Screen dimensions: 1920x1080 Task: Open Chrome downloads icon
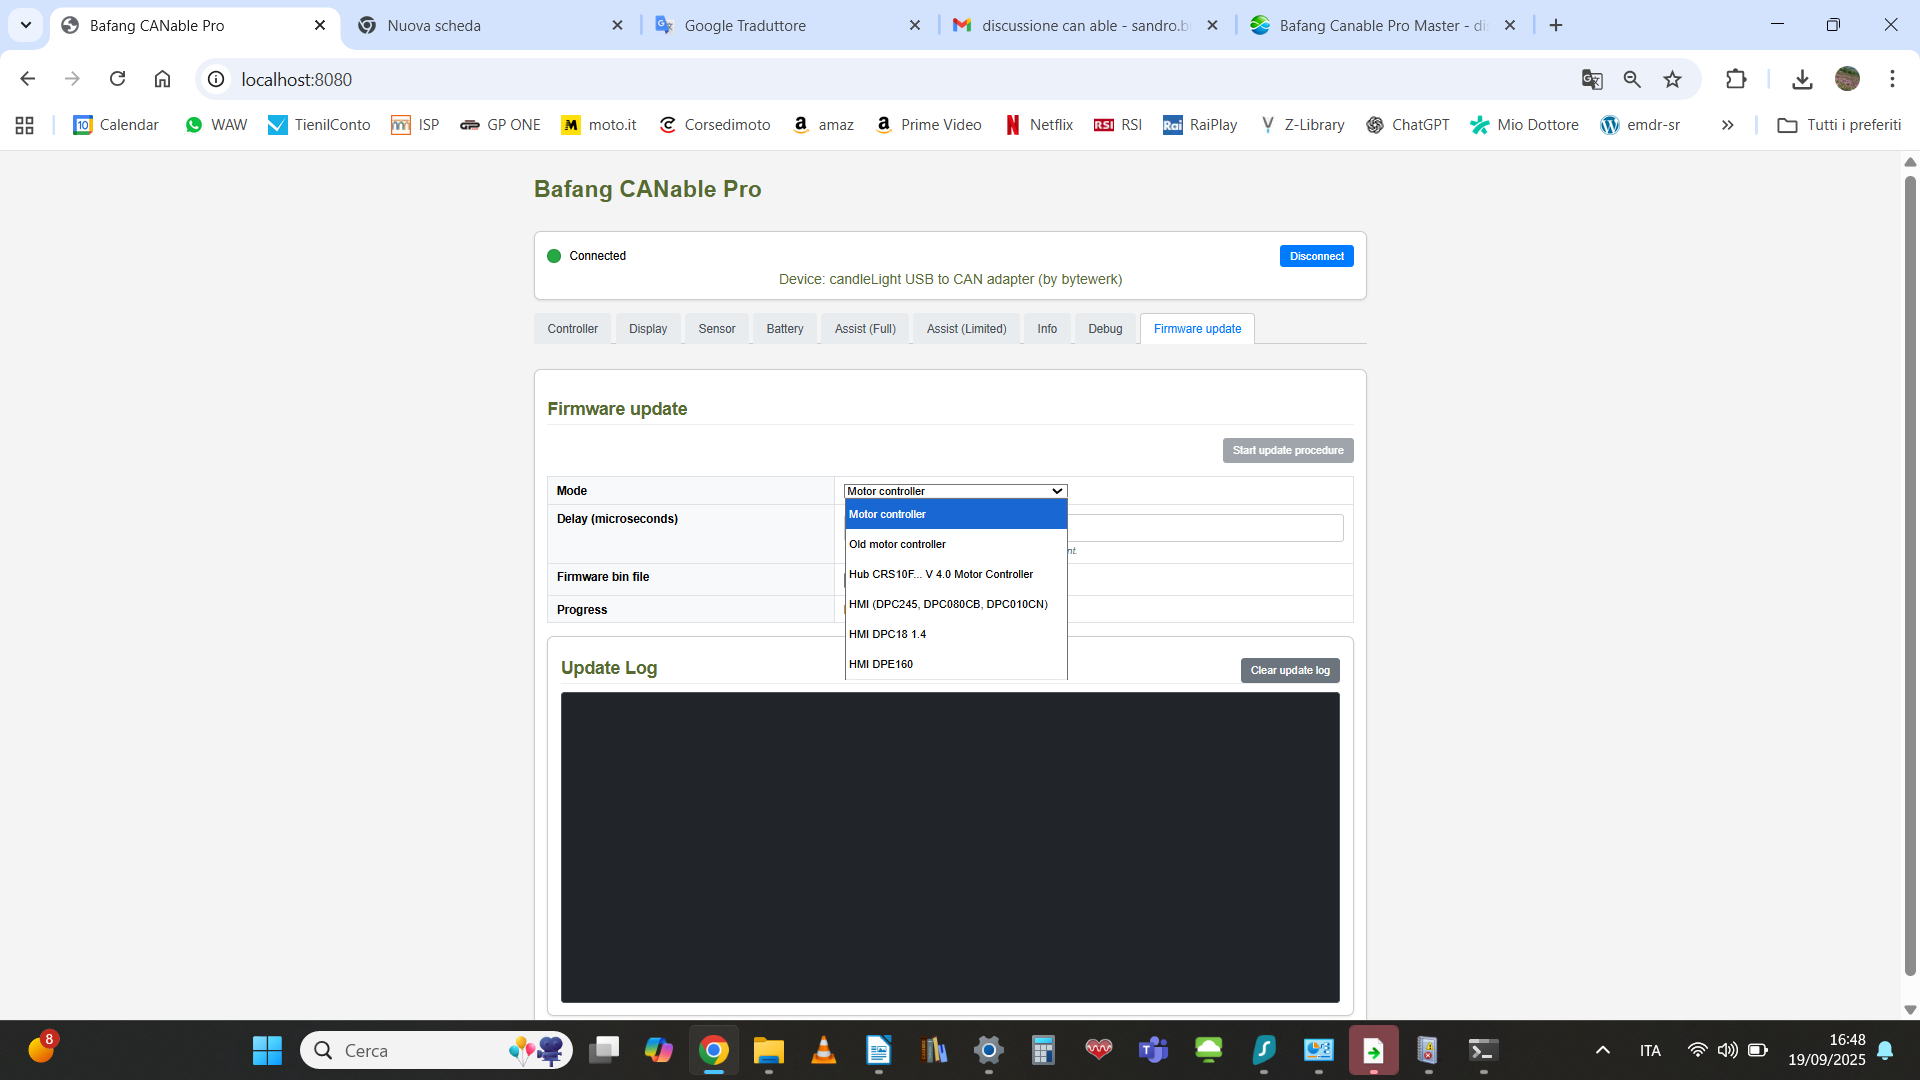point(1802,79)
